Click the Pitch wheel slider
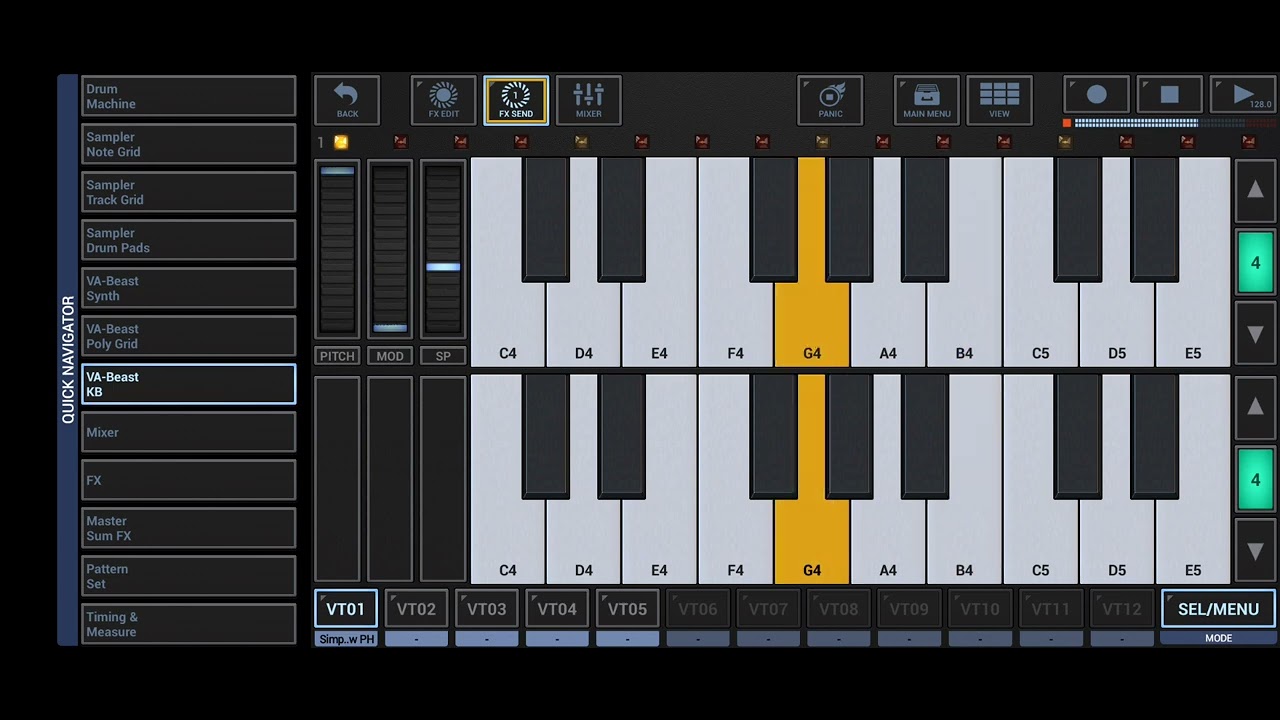 337,249
